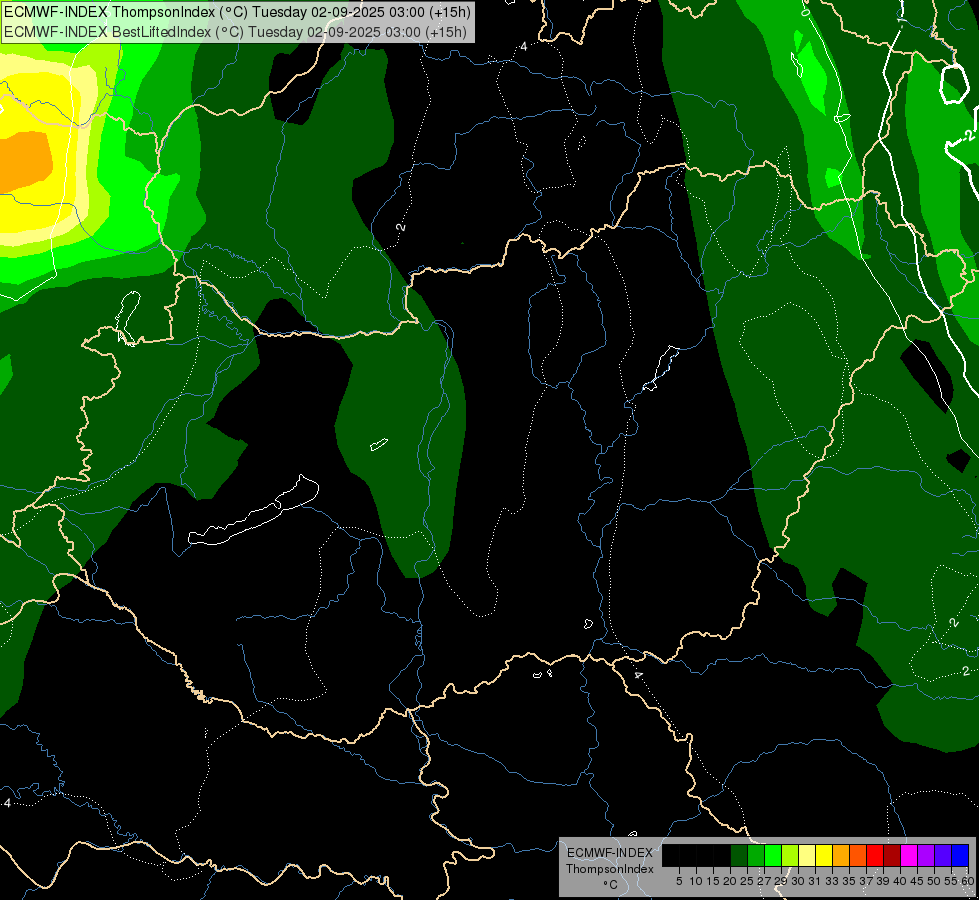Click the ECMWF-INDEX BestLiftedIndex title line
Viewport: 979px width, 900px height.
235,31
